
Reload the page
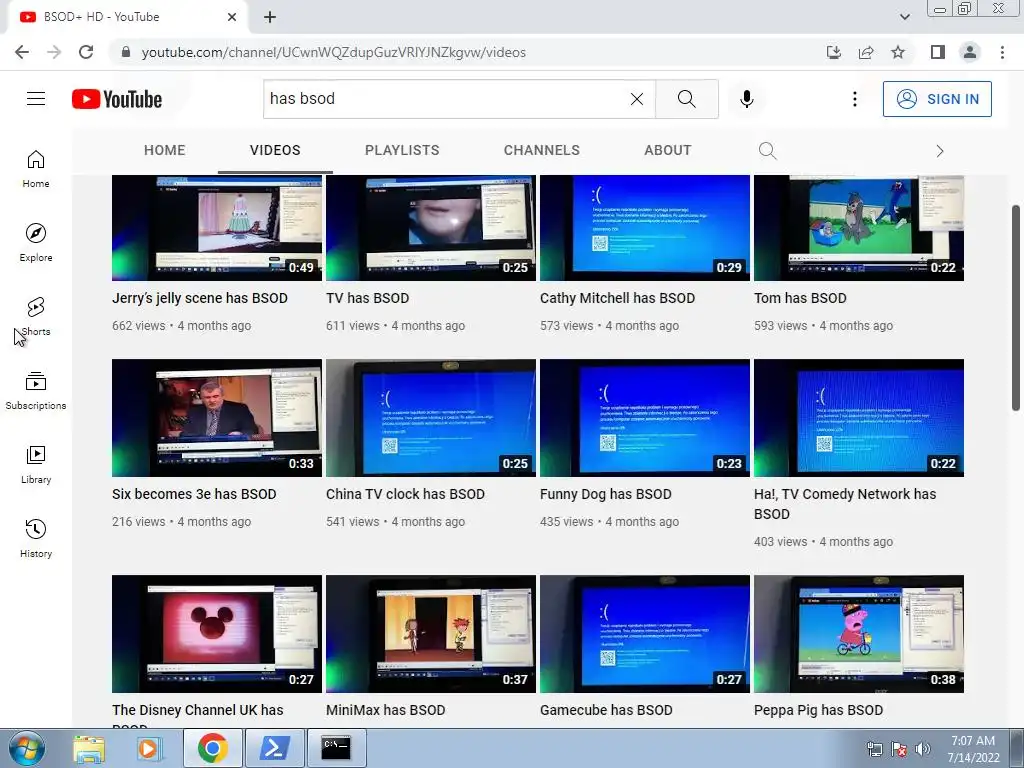coord(86,52)
